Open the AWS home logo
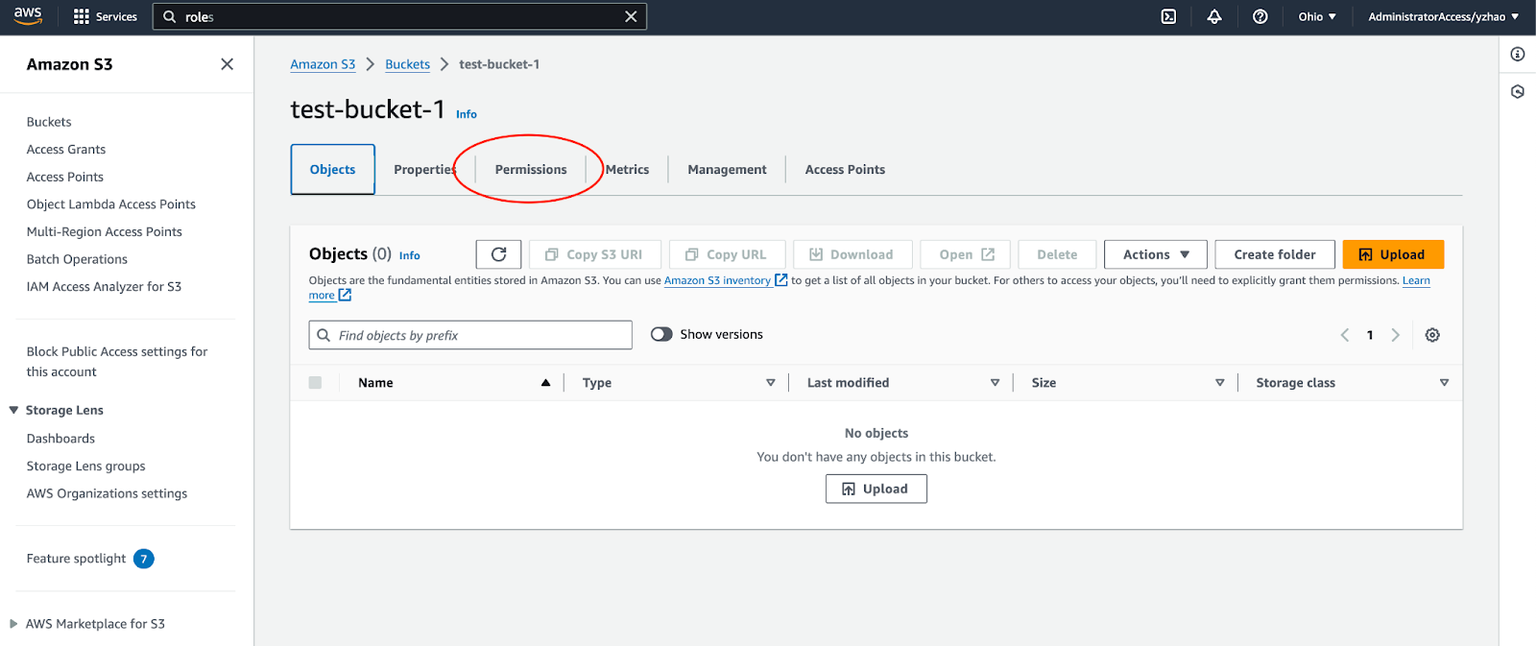The width and height of the screenshot is (1536, 646). (x=28, y=16)
